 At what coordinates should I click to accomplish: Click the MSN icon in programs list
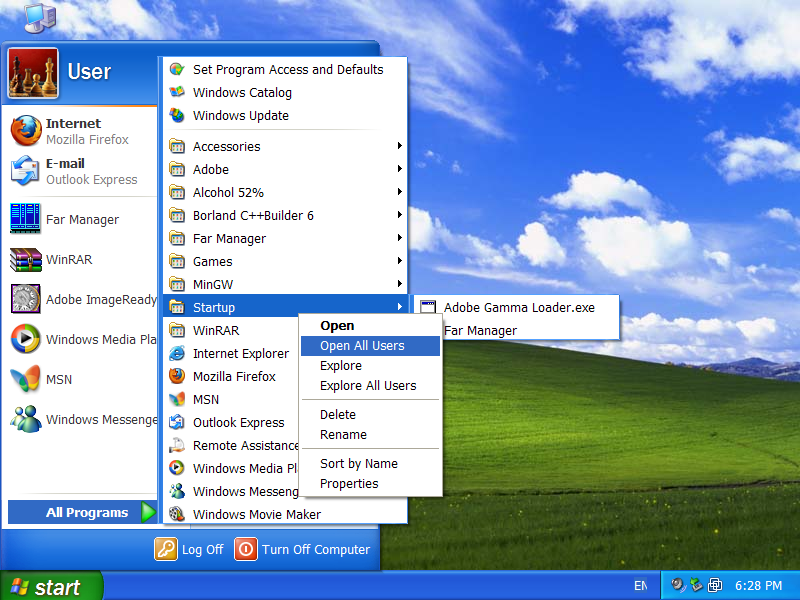tap(177, 399)
